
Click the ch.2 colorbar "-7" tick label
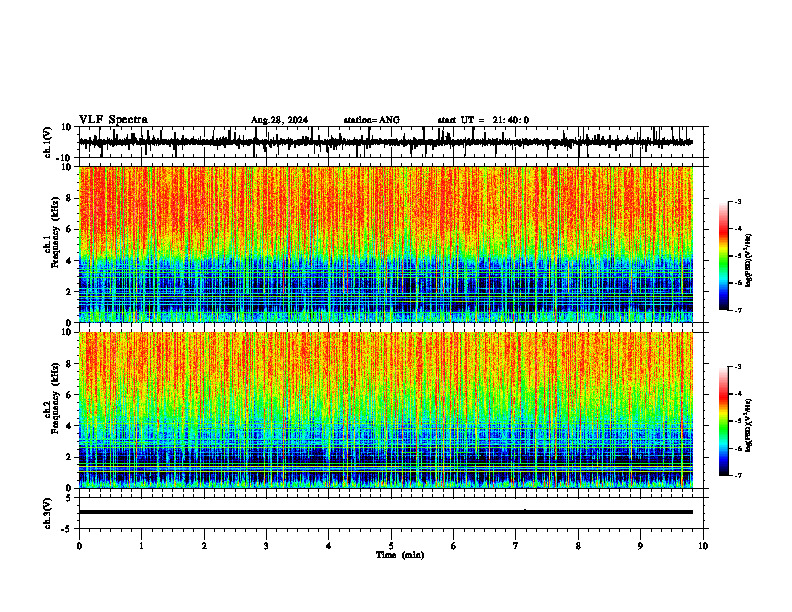coord(738,475)
